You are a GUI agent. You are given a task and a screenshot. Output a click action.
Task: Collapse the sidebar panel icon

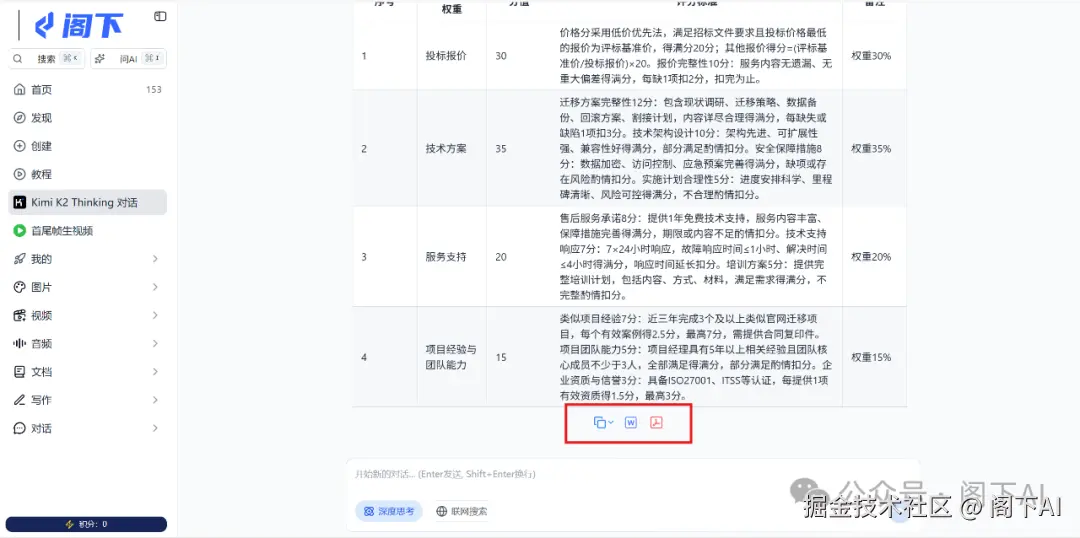coord(160,16)
